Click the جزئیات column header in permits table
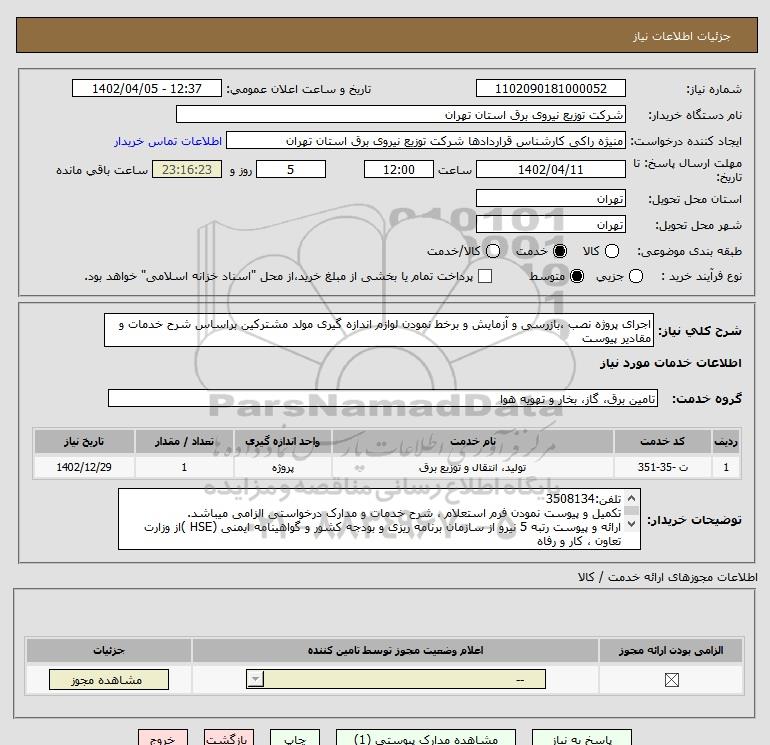Screen dimensions: 770x745 (x=109, y=650)
